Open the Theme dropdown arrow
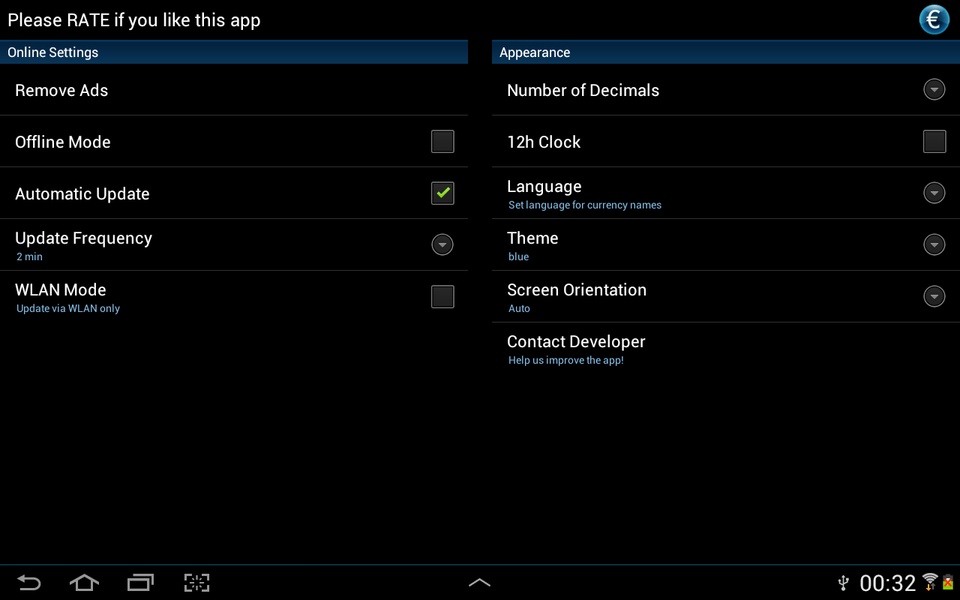This screenshot has height=600, width=960. point(934,245)
